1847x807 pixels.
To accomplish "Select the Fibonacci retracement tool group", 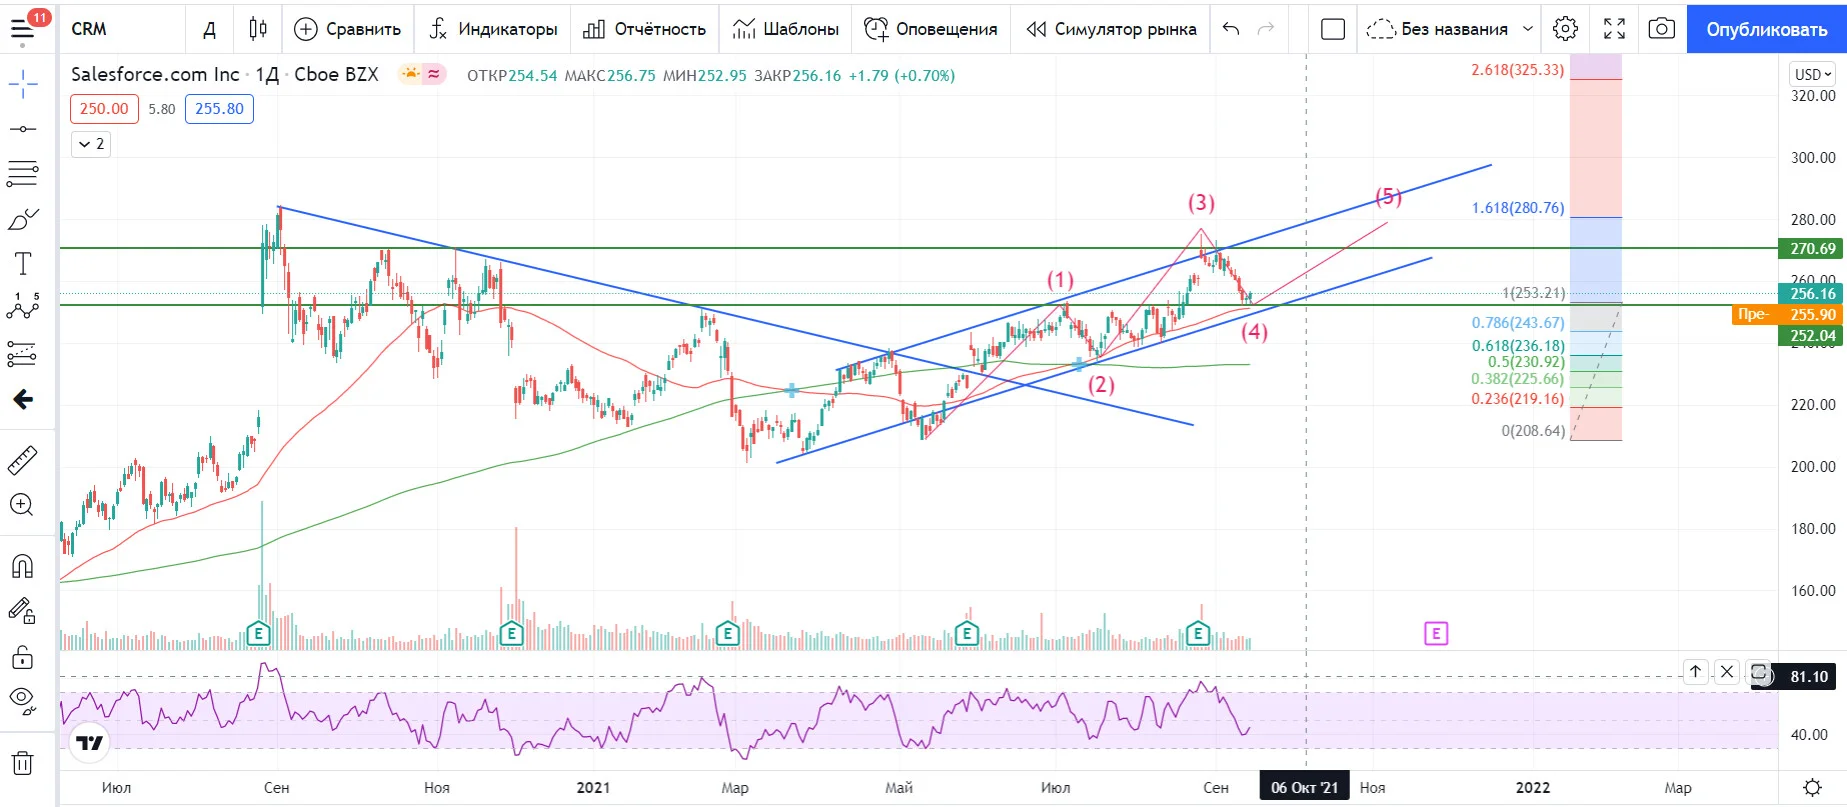I will [22, 173].
